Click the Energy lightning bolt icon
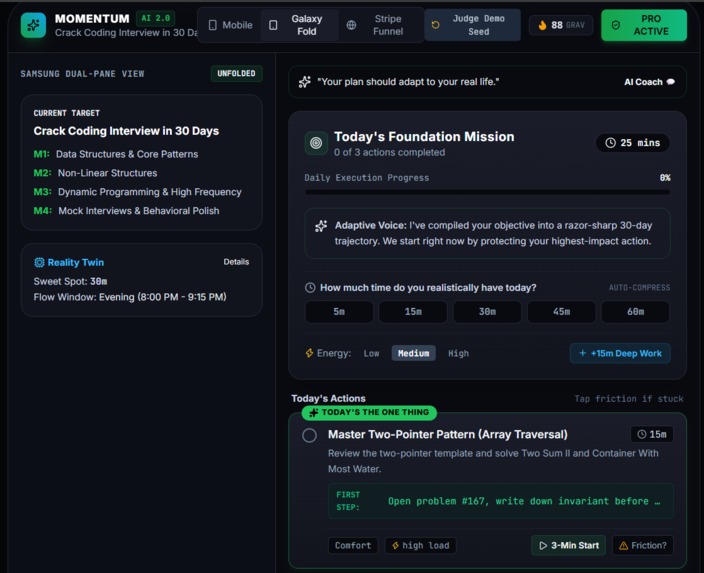704x573 pixels. click(x=309, y=353)
